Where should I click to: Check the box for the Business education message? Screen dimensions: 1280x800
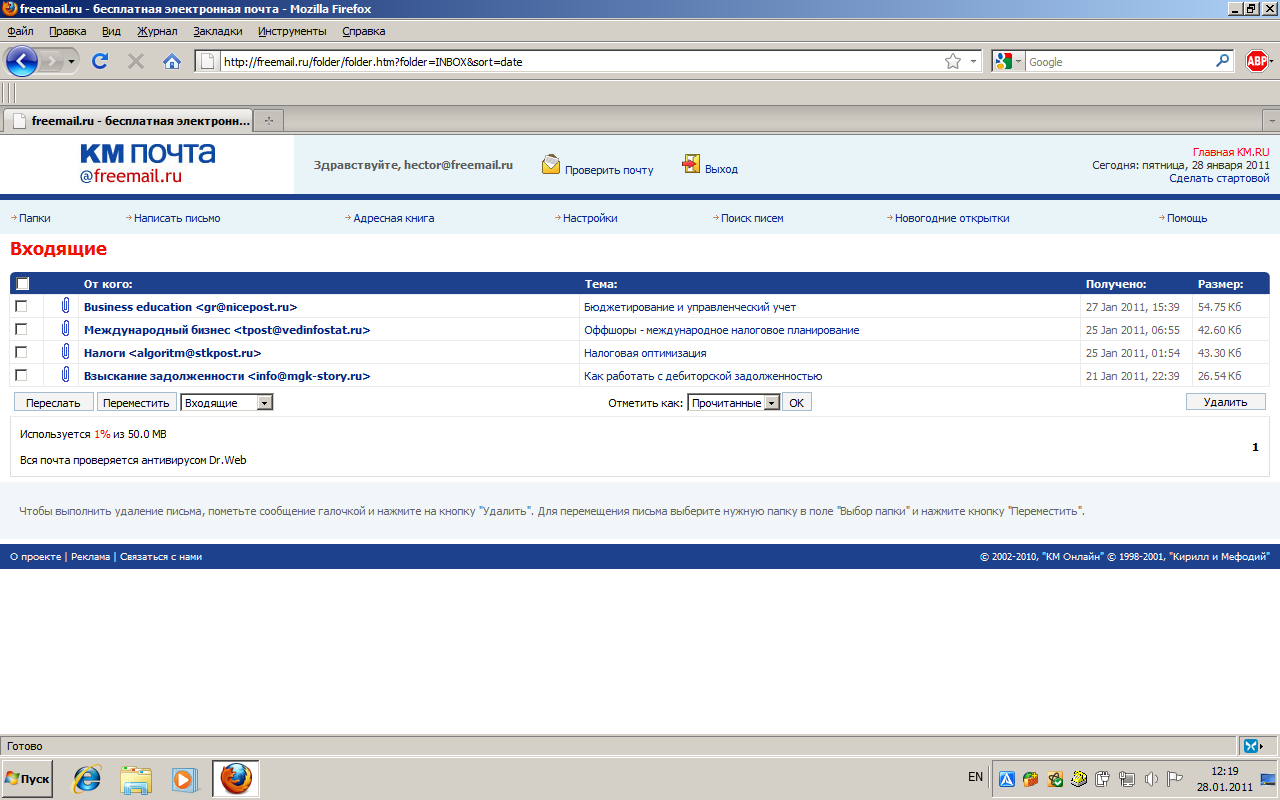pos(21,306)
